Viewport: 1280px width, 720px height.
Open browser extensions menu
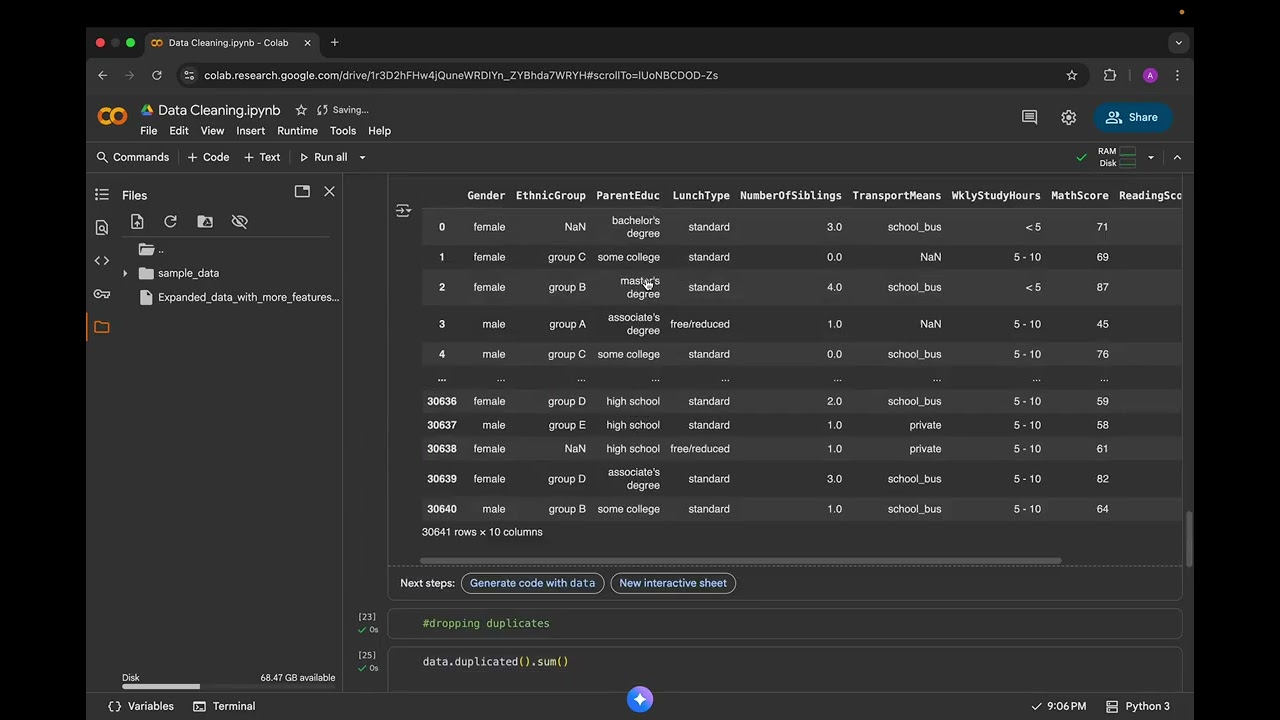pos(1110,75)
